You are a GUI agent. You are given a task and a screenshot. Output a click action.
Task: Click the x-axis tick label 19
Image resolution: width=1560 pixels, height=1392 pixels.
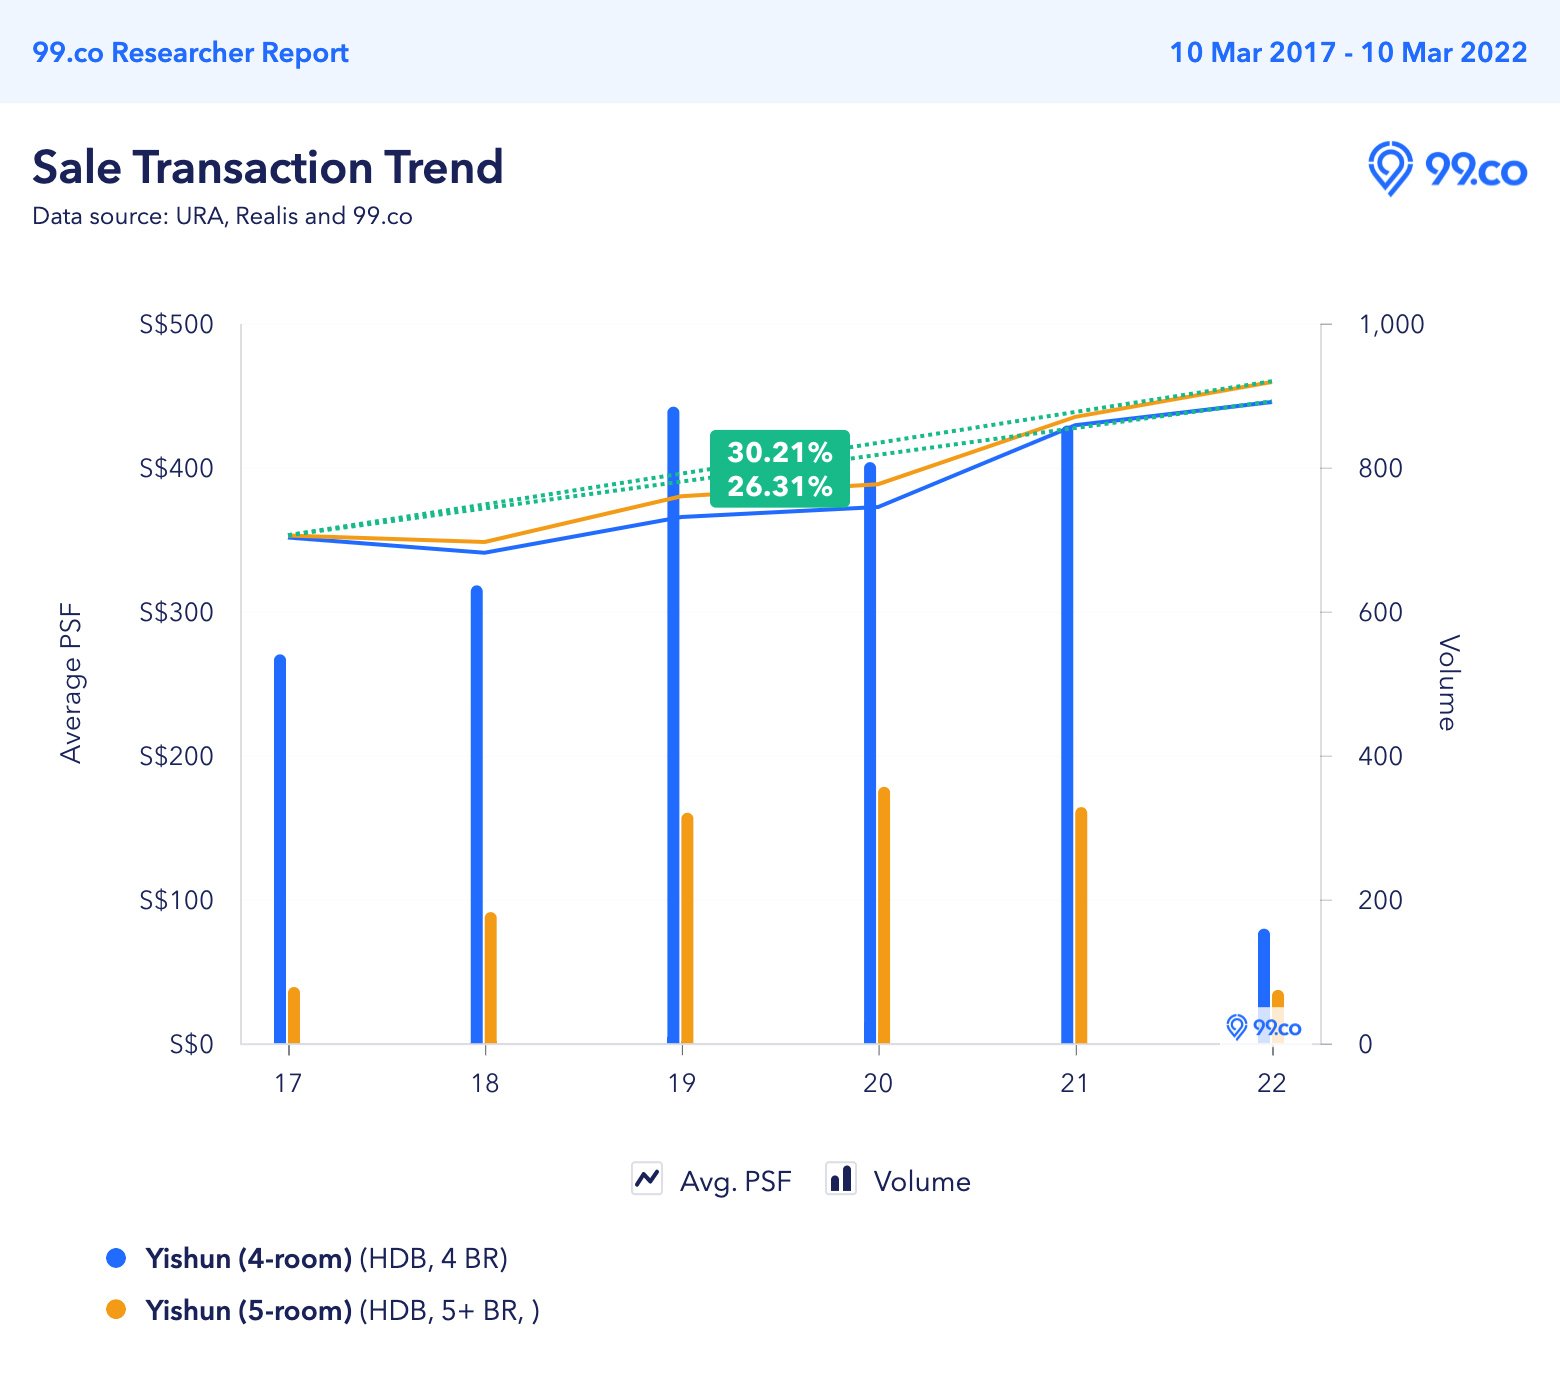tap(681, 1083)
